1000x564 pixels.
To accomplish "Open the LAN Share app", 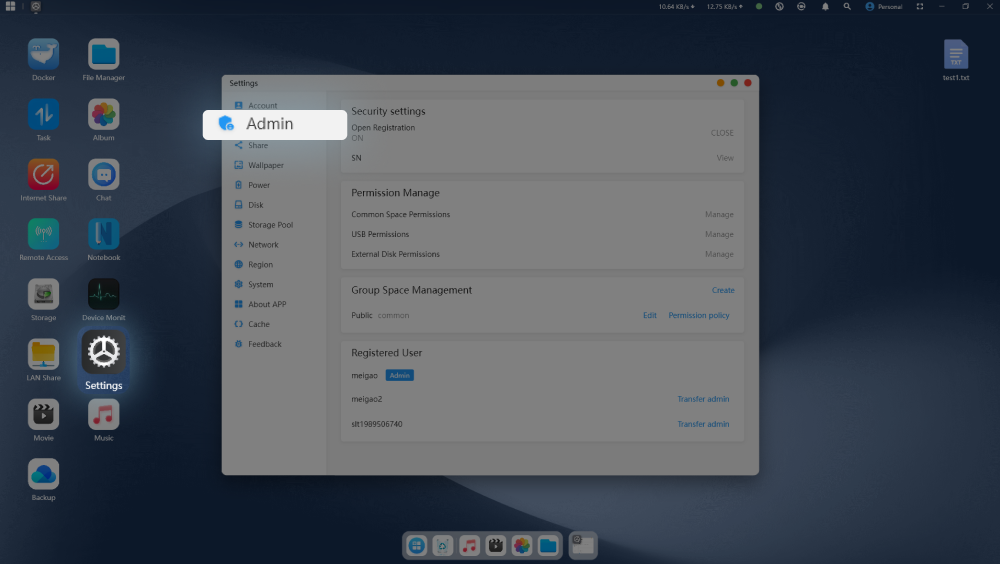I will pyautogui.click(x=43, y=355).
